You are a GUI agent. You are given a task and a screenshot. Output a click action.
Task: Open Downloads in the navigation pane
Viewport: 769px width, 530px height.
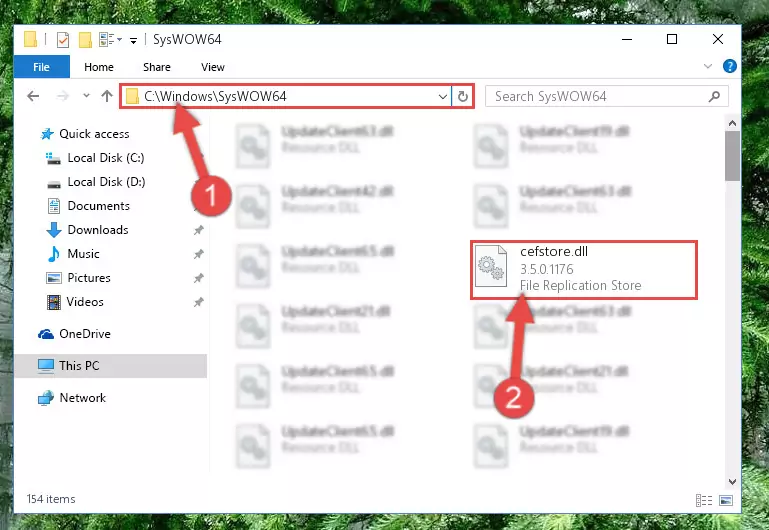click(98, 229)
